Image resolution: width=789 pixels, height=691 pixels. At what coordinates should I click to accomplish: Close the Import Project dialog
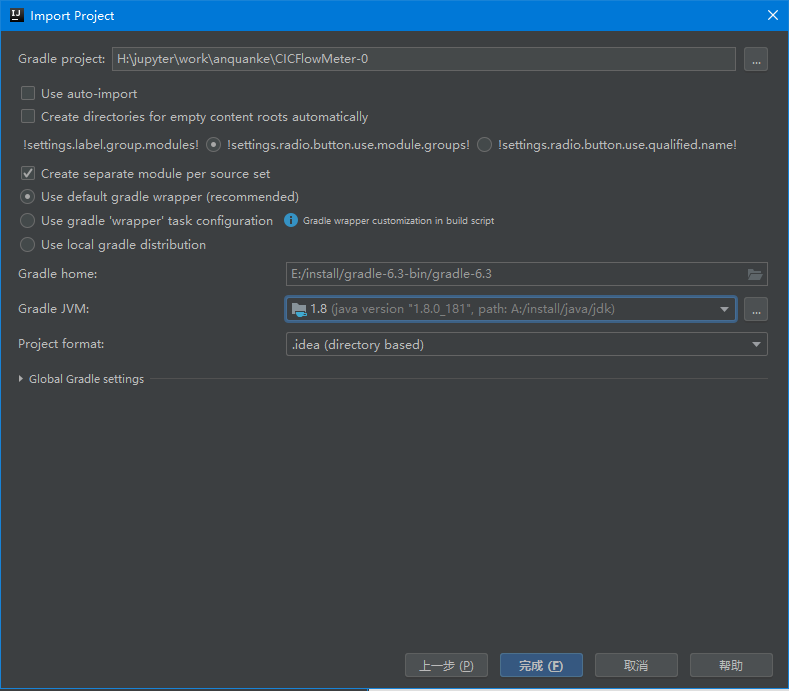tap(772, 15)
